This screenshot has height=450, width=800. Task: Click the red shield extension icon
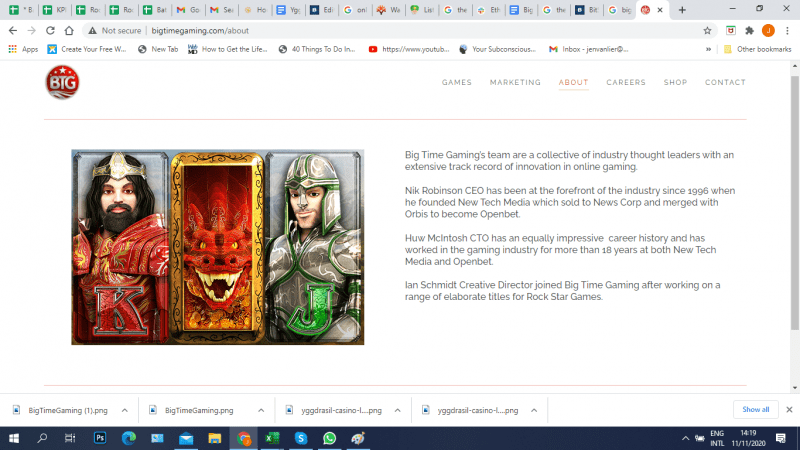[731, 31]
